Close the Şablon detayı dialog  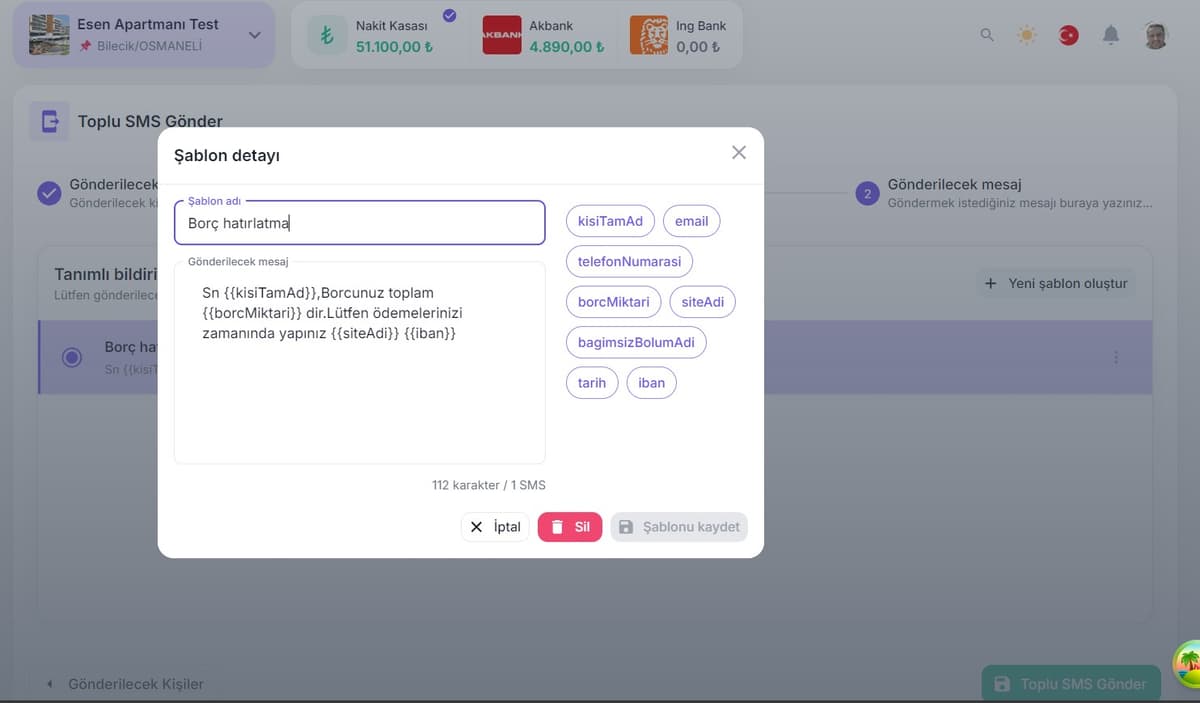click(x=739, y=152)
